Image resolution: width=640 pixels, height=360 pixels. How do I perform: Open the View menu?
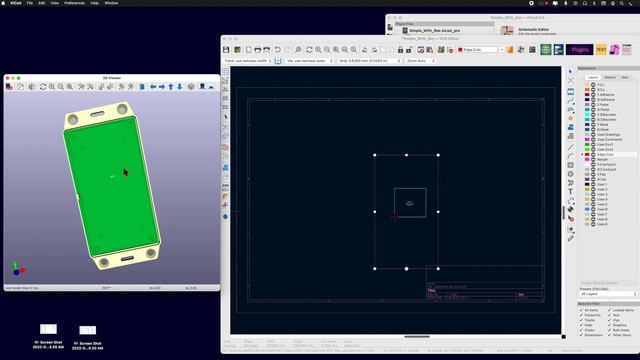[x=55, y=3]
